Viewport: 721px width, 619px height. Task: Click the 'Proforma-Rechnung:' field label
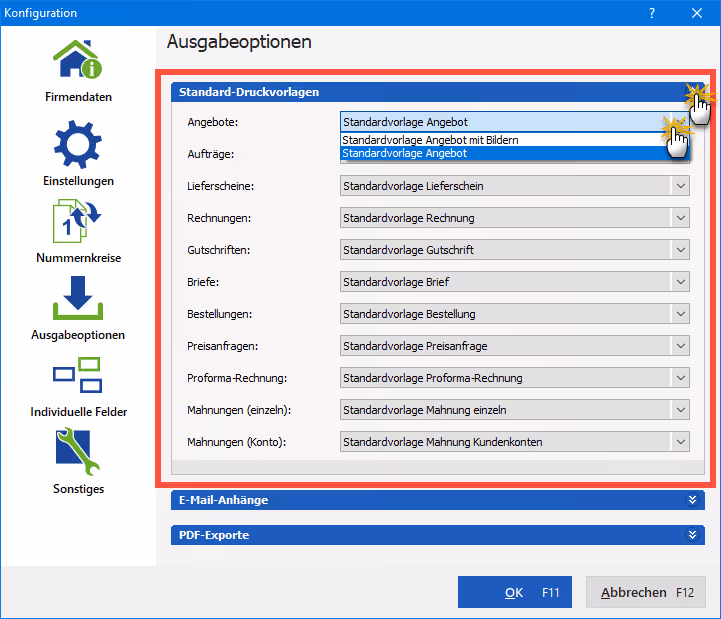coord(237,378)
